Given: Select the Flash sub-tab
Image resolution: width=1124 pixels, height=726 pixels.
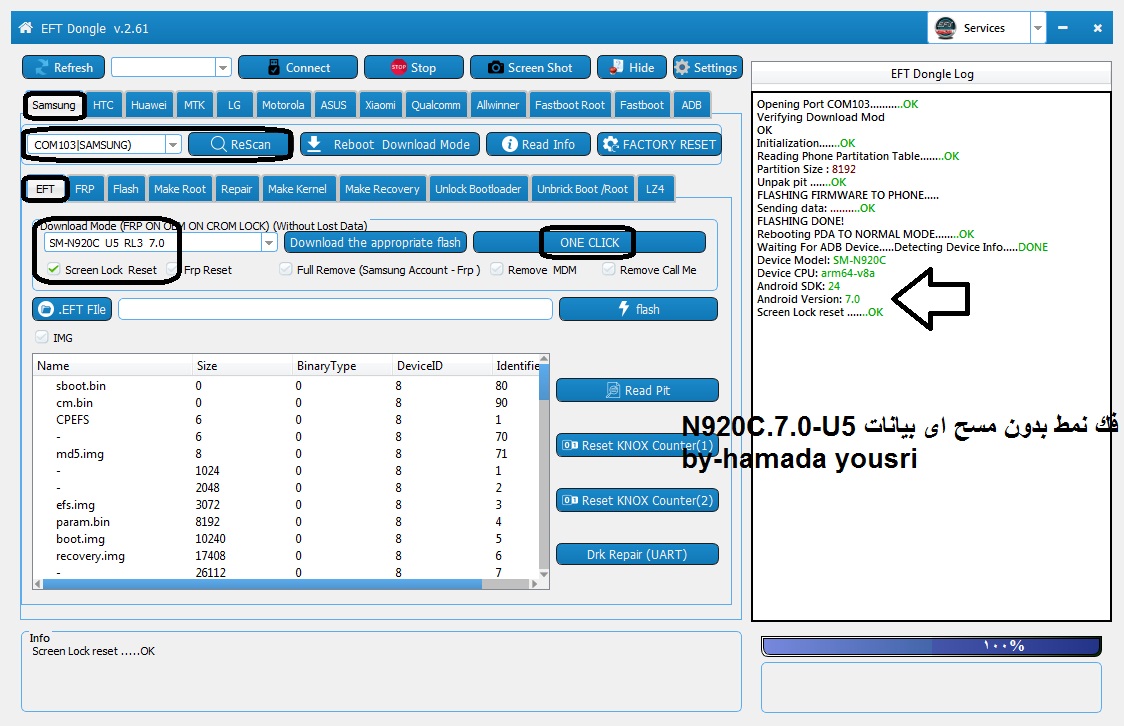Looking at the screenshot, I should point(125,189).
